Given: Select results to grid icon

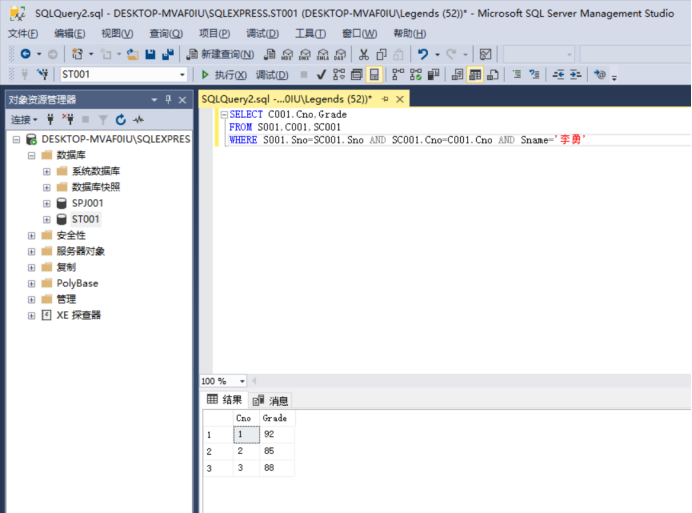Looking at the screenshot, I should point(475,74).
